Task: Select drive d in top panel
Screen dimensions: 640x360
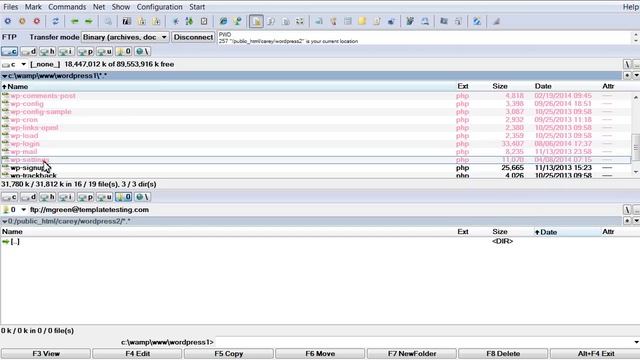Action: click(29, 51)
